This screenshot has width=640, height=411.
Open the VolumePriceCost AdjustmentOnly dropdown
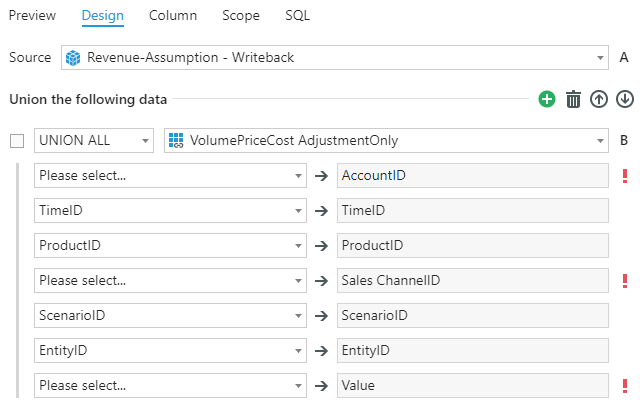tap(386, 141)
